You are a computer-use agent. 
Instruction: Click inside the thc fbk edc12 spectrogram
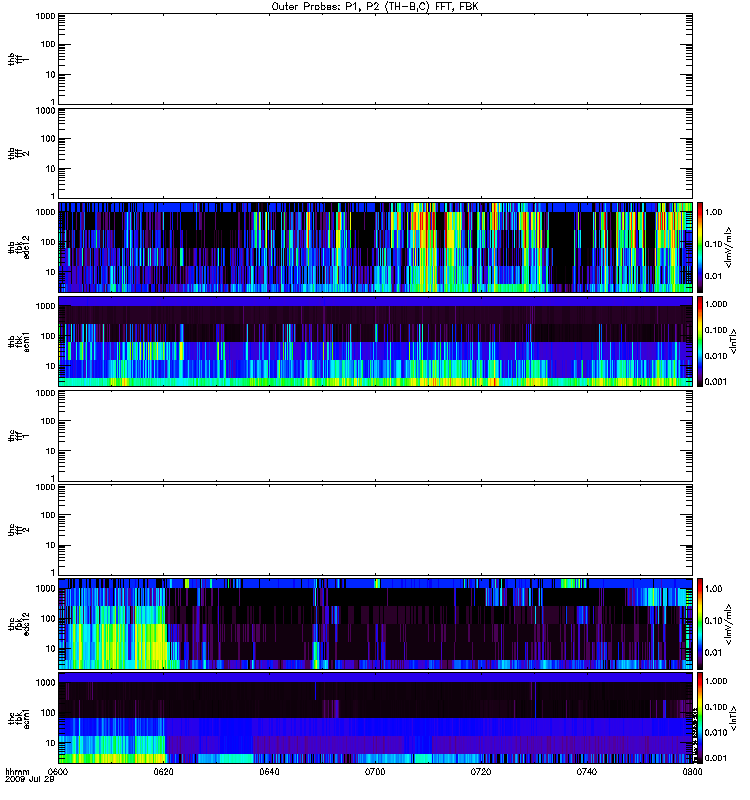375,623
